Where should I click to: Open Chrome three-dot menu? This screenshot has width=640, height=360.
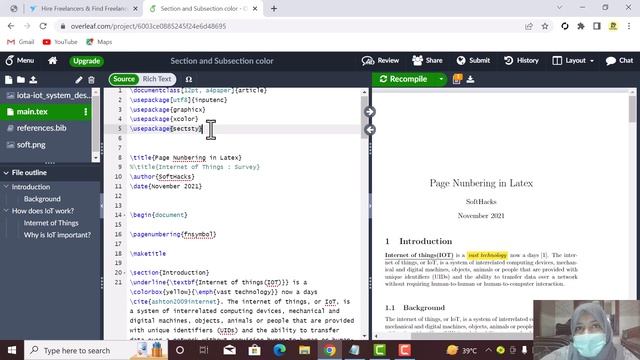[x=629, y=26]
